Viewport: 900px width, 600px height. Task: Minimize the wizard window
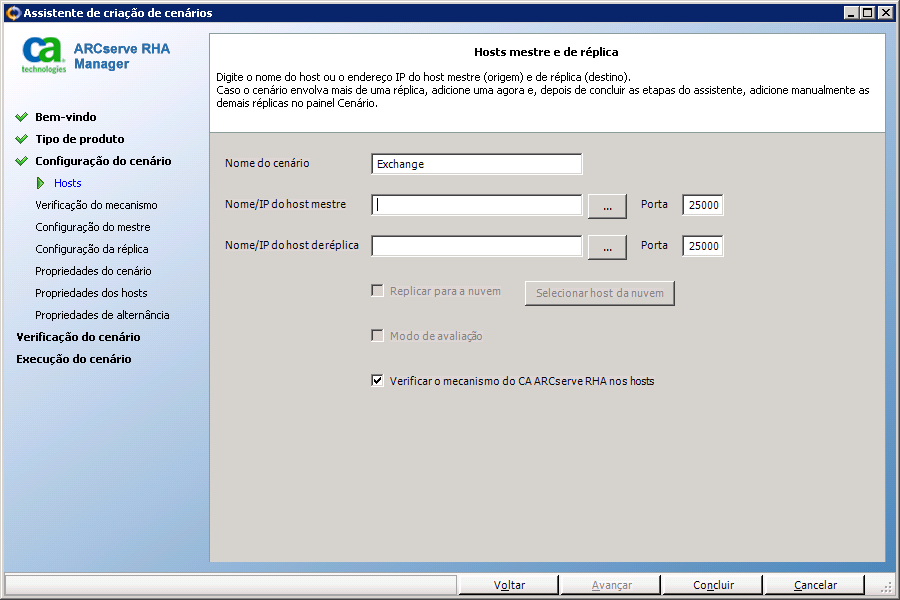(851, 13)
